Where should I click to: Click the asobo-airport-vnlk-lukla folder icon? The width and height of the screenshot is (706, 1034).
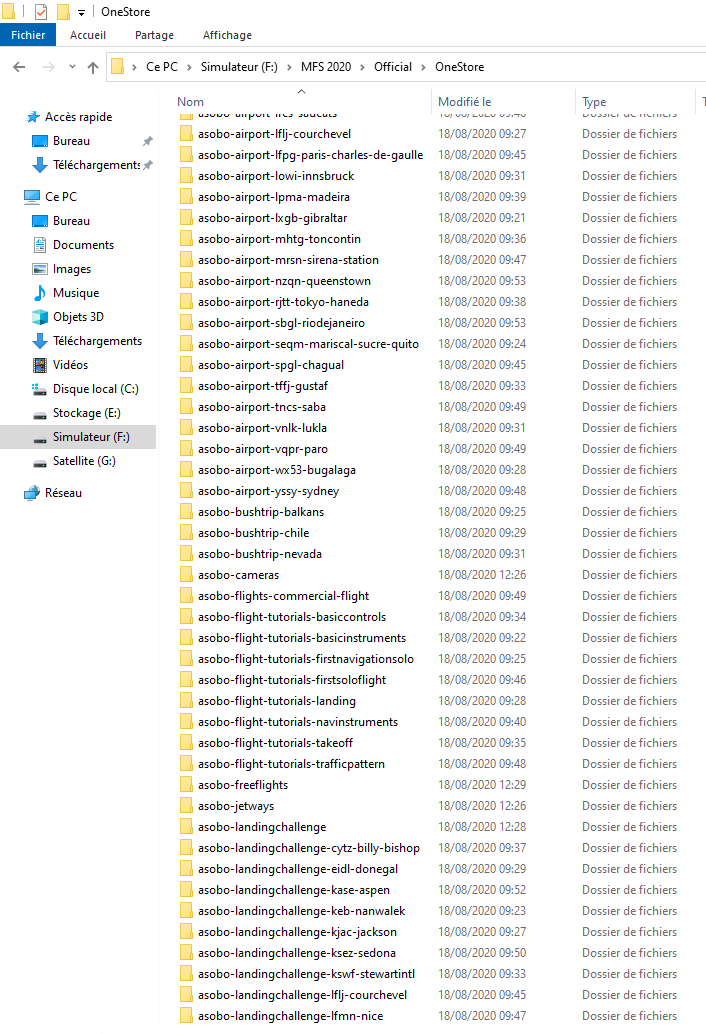click(187, 428)
